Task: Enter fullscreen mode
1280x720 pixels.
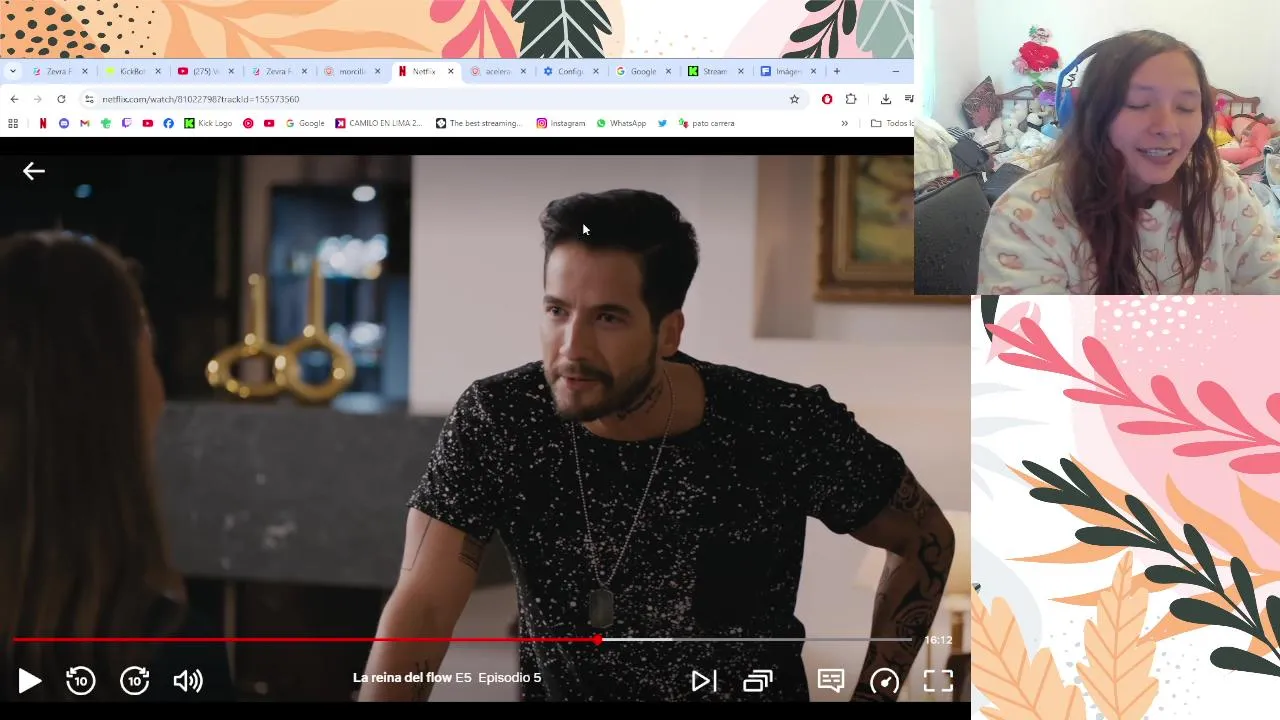Action: pos(938,681)
